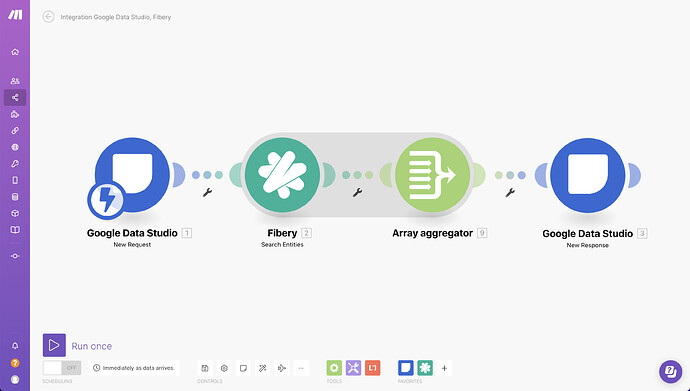Open the help chat bubble button
The width and height of the screenshot is (690, 391).
[x=671, y=372]
